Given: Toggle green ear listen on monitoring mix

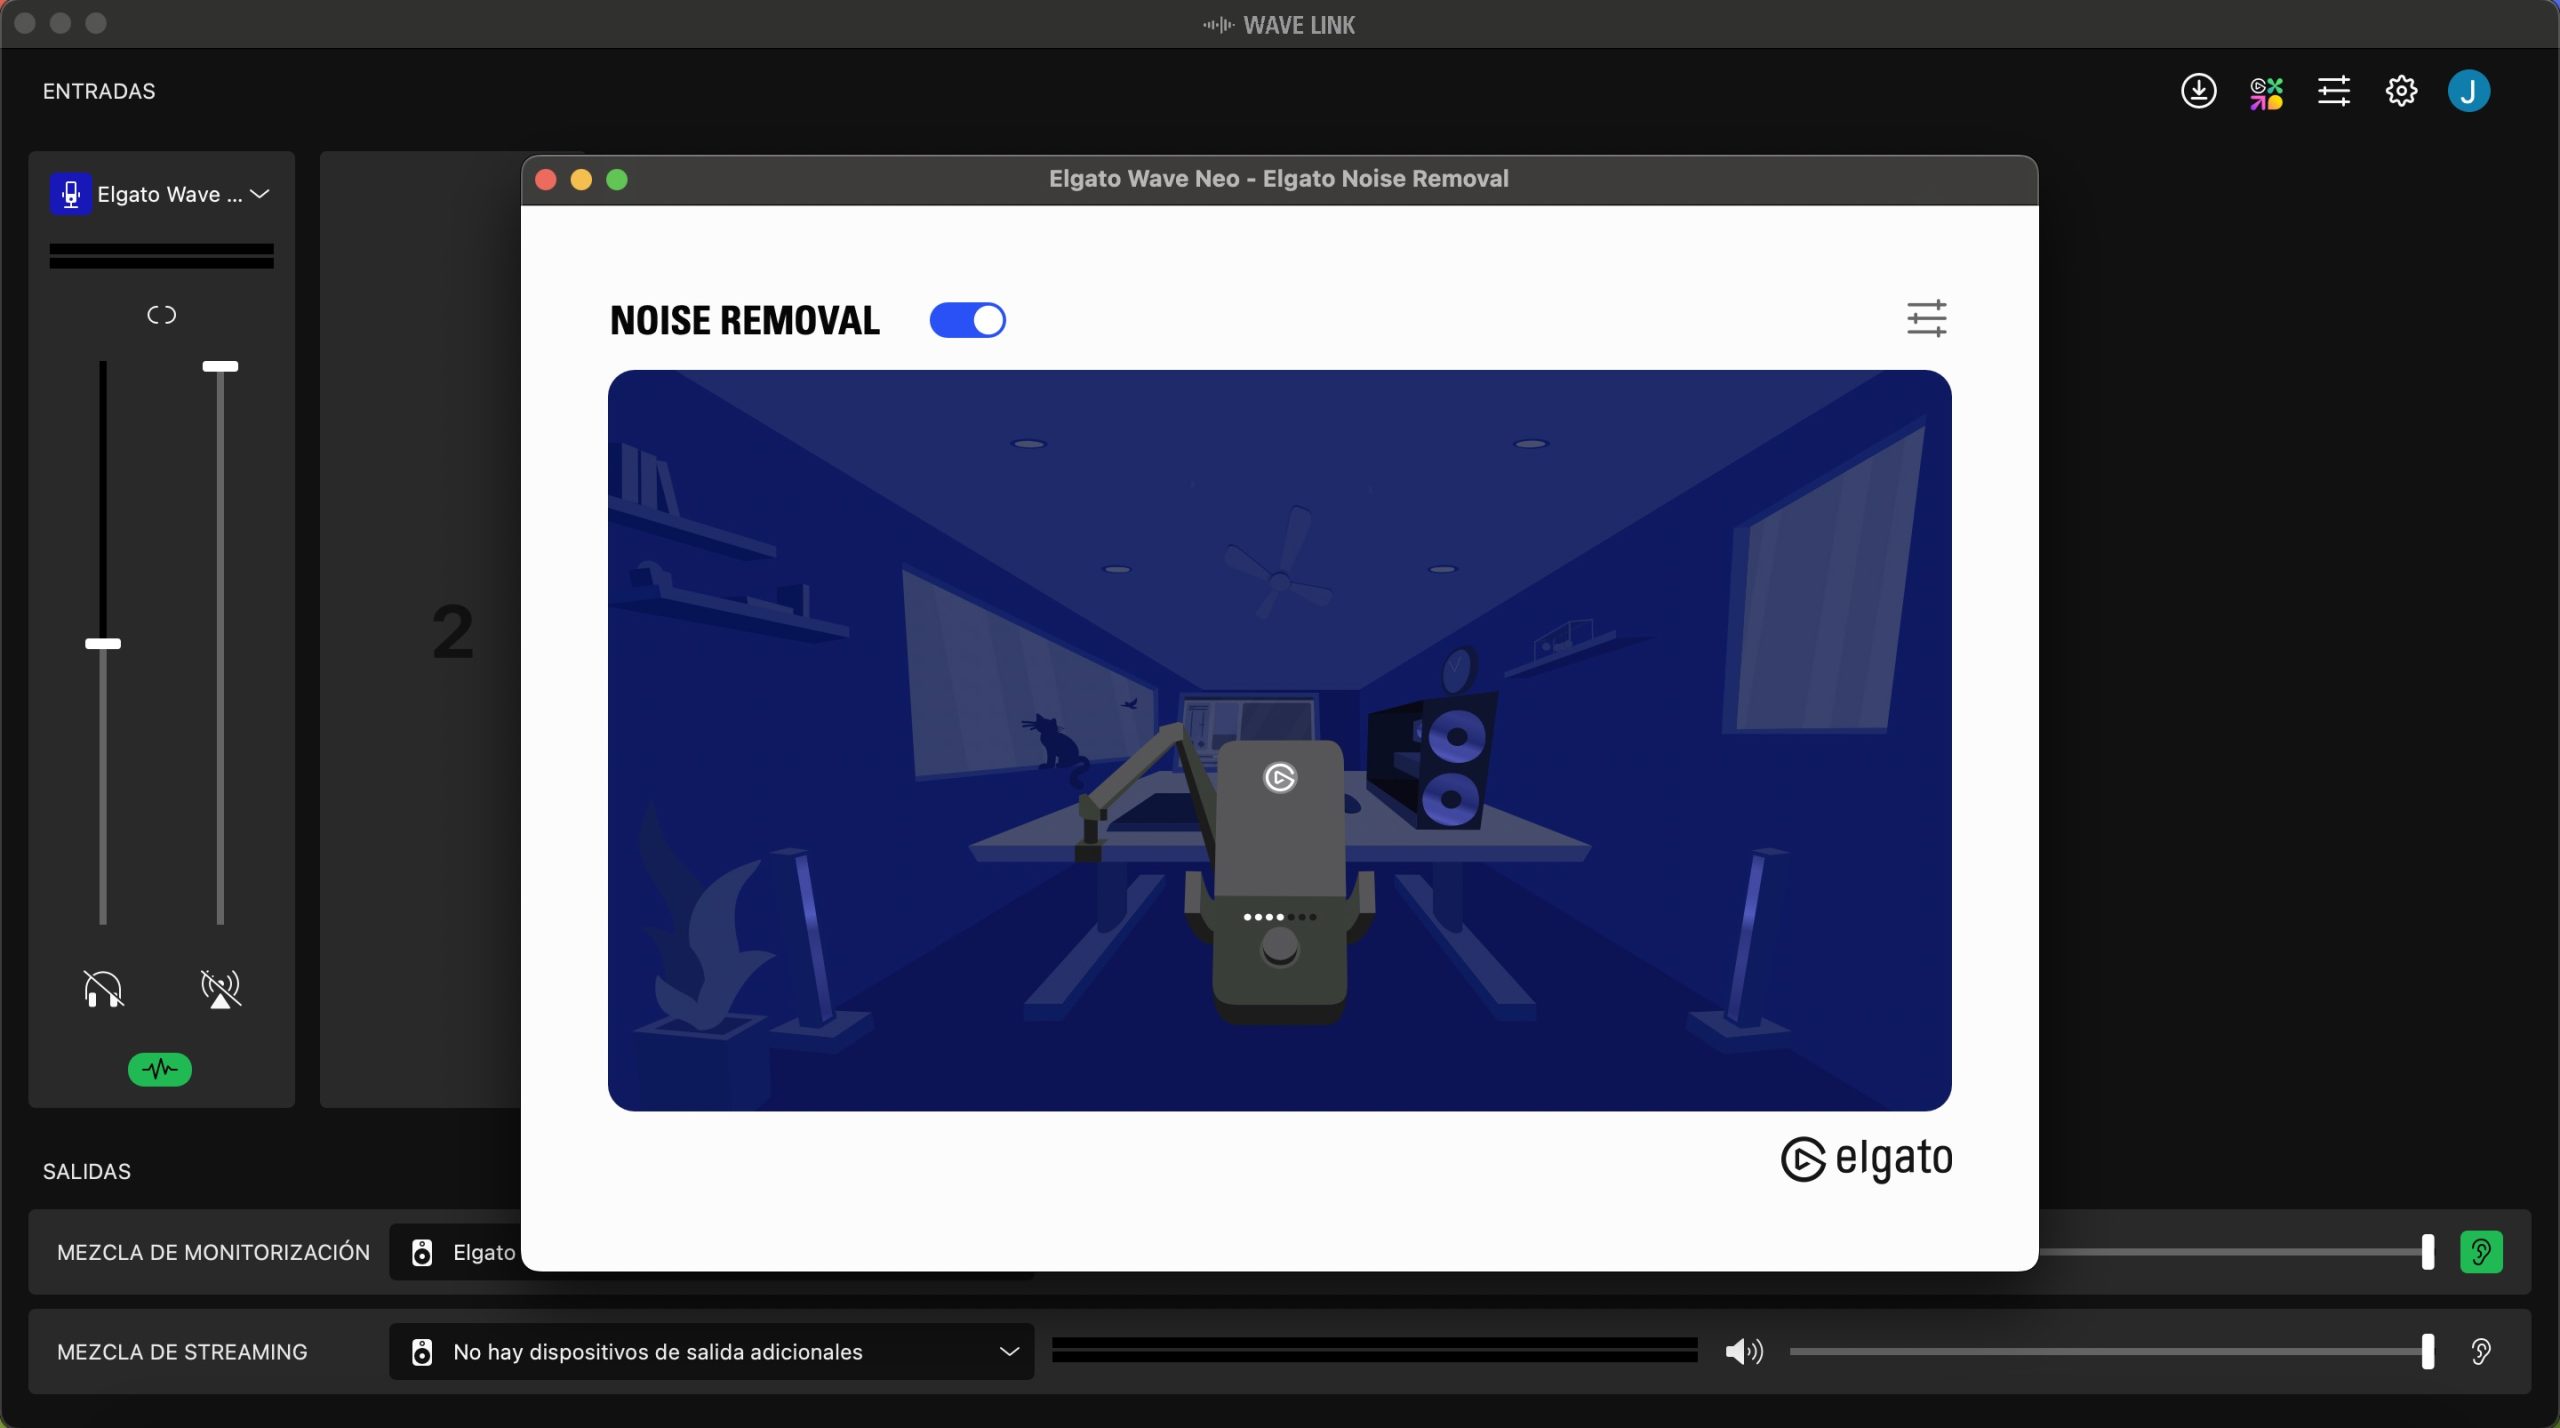Looking at the screenshot, I should pyautogui.click(x=2481, y=1252).
